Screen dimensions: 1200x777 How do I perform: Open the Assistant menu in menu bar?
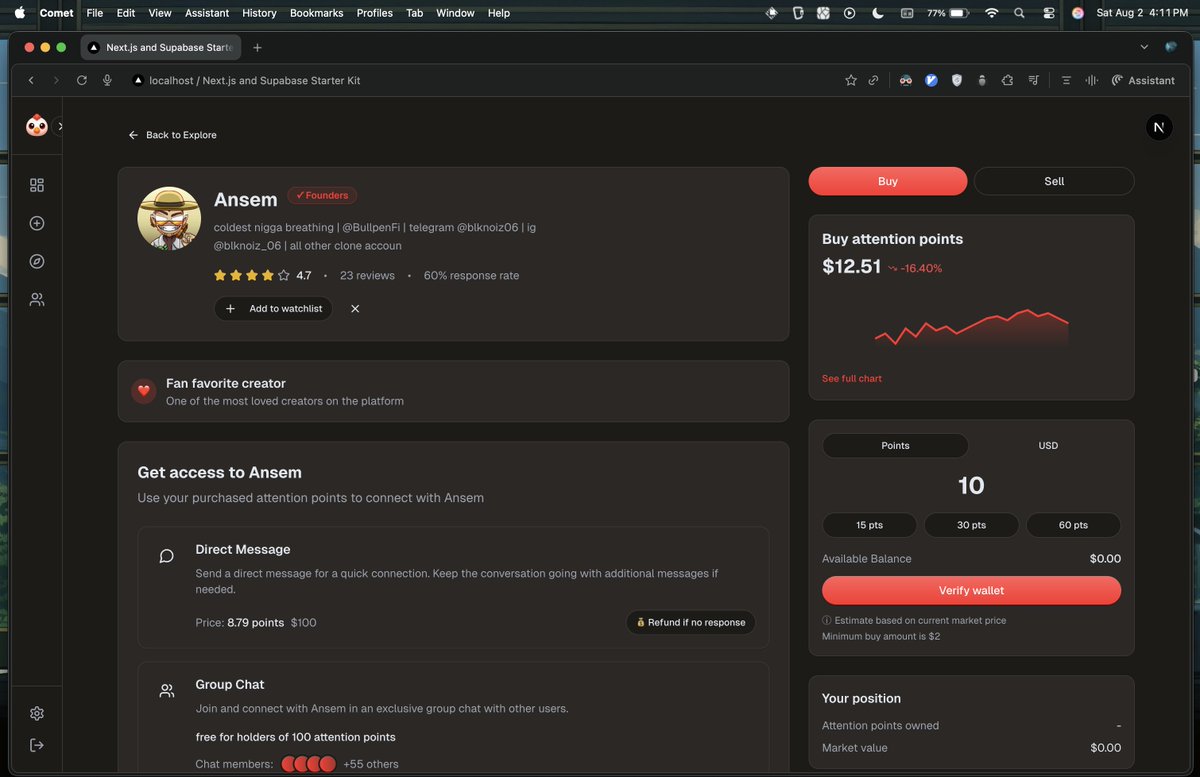point(207,13)
